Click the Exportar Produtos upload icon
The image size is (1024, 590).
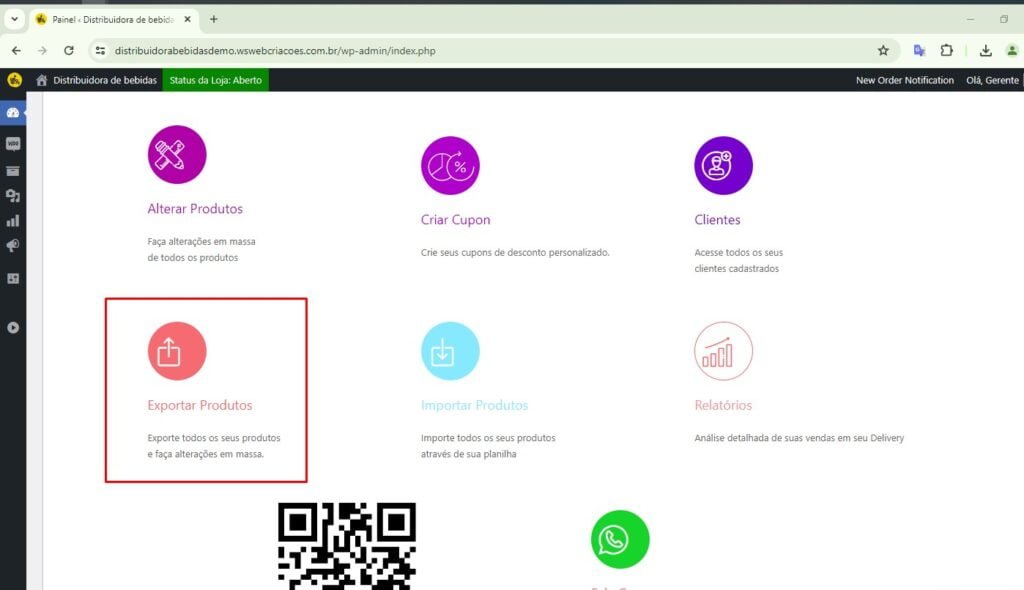(x=177, y=351)
